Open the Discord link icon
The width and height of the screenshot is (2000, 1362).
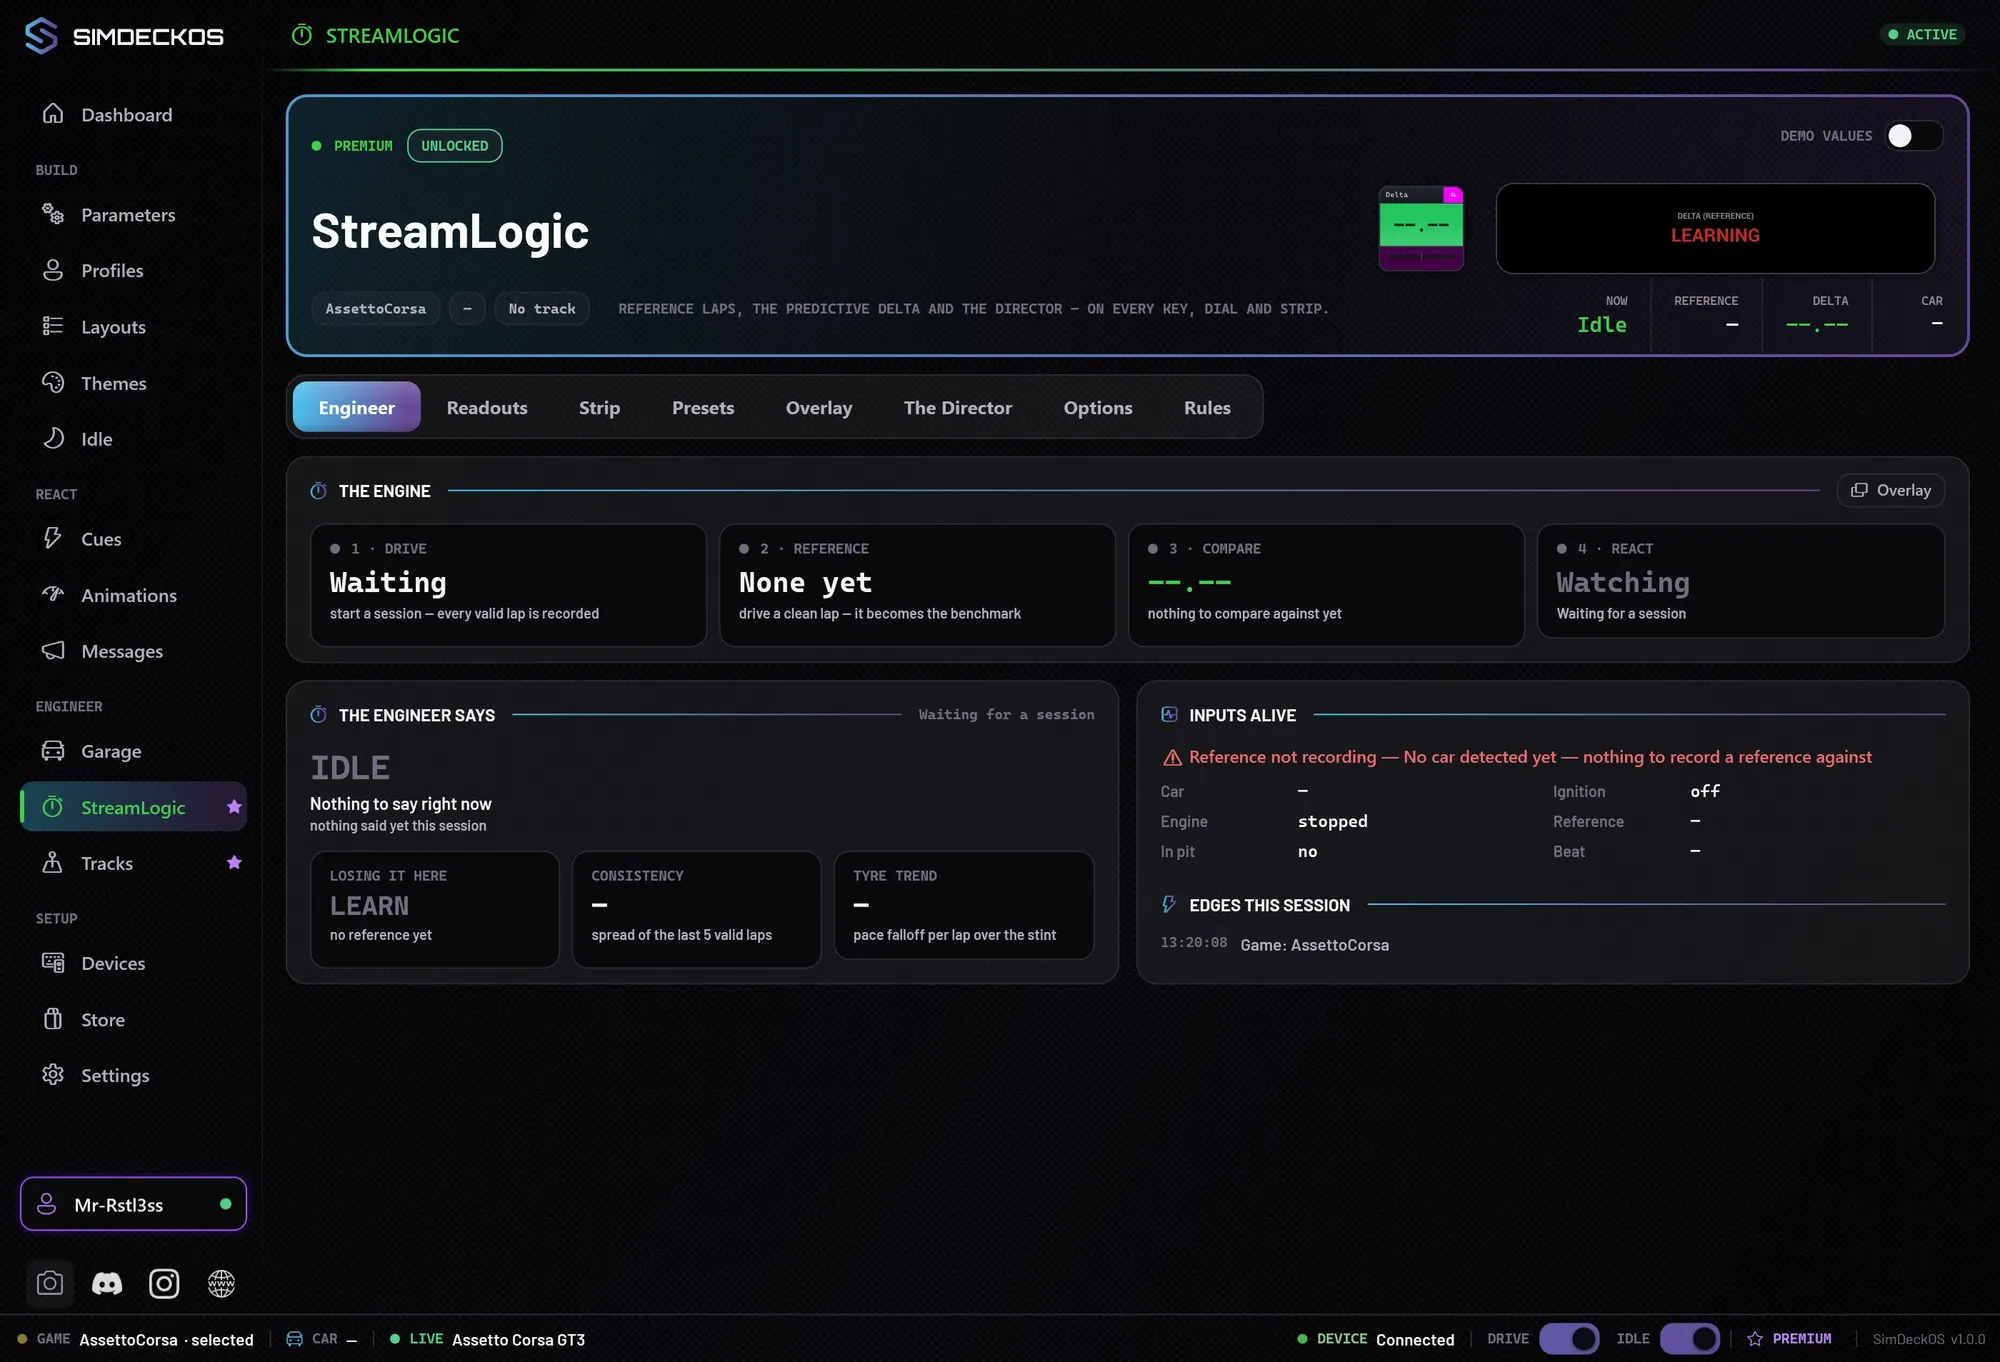coord(107,1283)
